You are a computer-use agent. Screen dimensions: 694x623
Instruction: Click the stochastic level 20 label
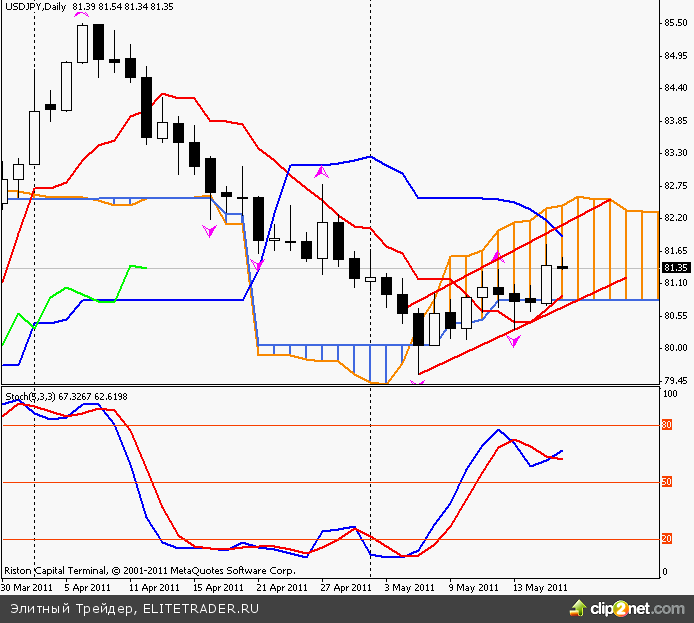pos(667,539)
